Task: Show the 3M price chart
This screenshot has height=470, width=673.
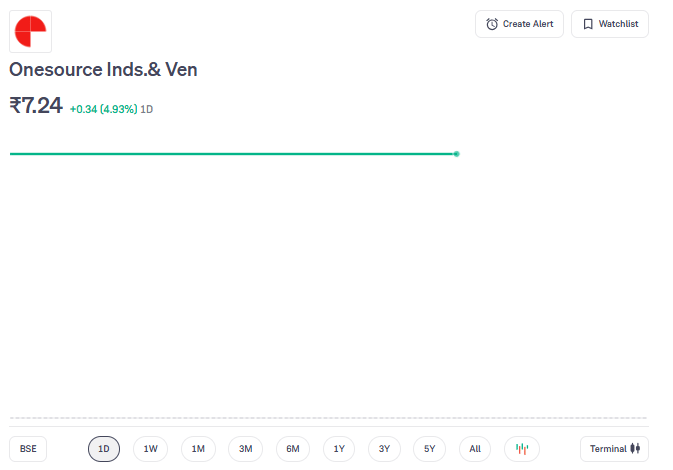Action: [x=246, y=449]
